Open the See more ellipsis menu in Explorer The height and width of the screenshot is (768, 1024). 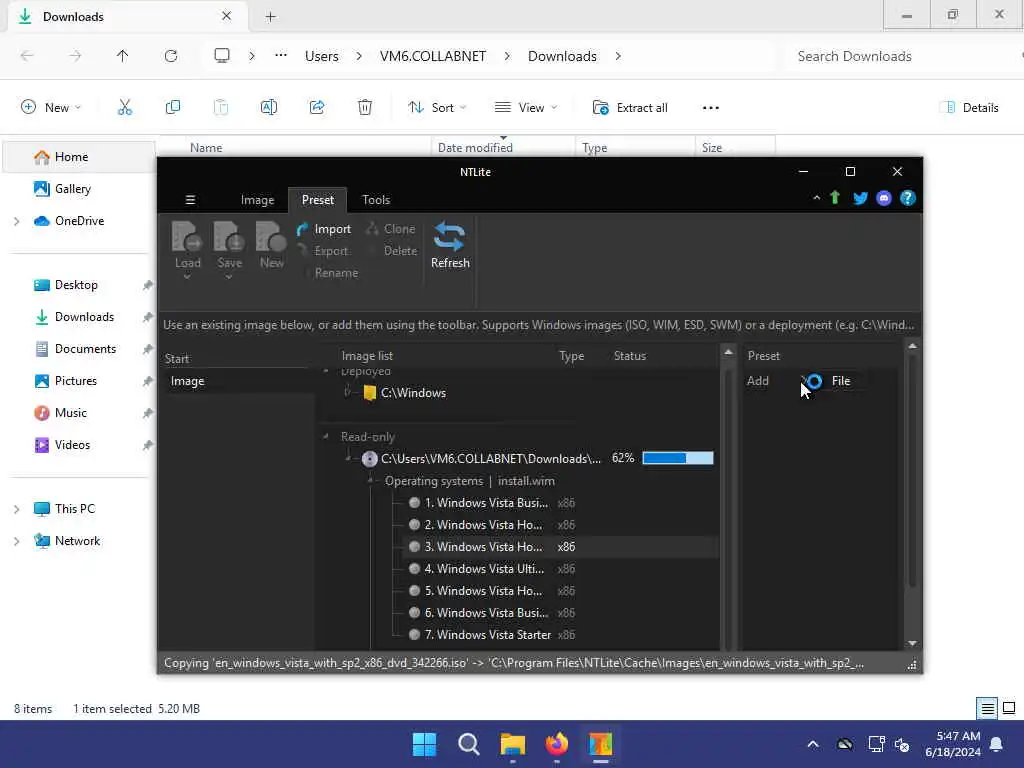point(711,108)
